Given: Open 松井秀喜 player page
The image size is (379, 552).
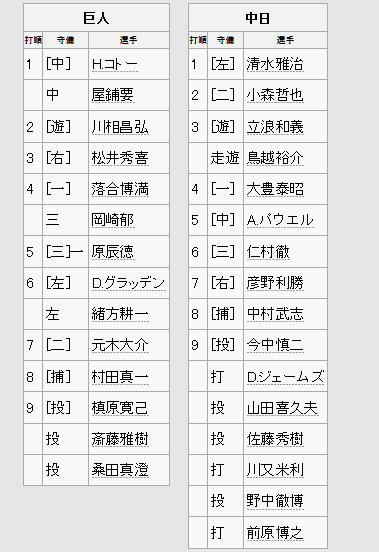Looking at the screenshot, I should 120,158.
